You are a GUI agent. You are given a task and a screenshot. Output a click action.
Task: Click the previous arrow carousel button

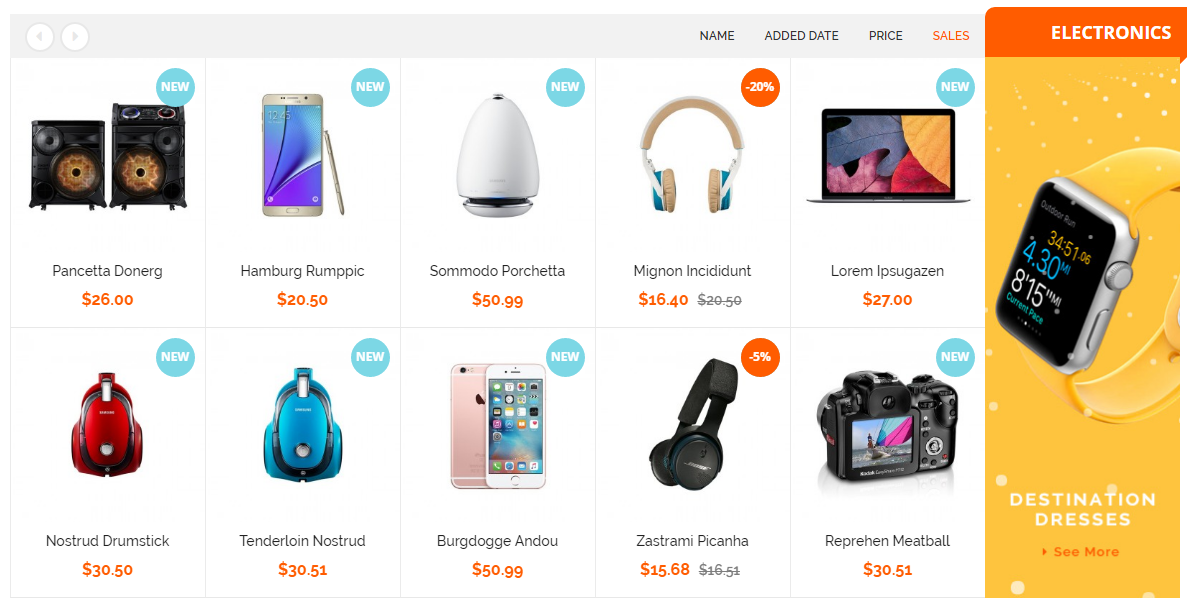pyautogui.click(x=40, y=36)
